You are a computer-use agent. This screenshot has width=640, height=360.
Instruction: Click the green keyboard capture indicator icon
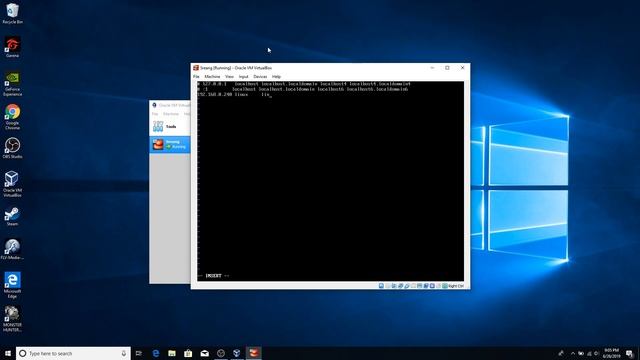(445, 286)
